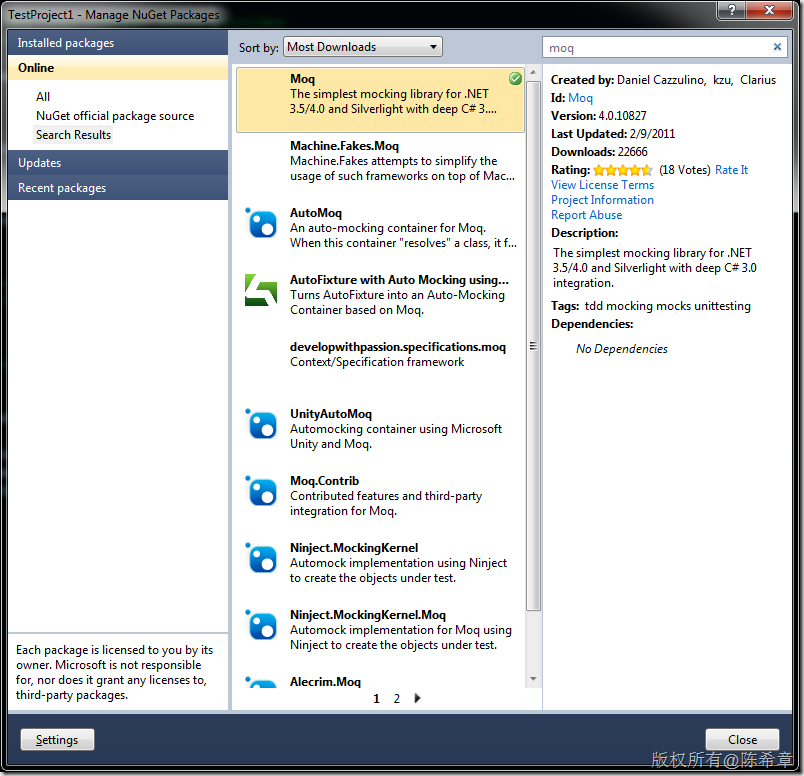This screenshot has height=776, width=804.
Task: Click the Created by Daniel Cazzulino line
Action: point(663,80)
